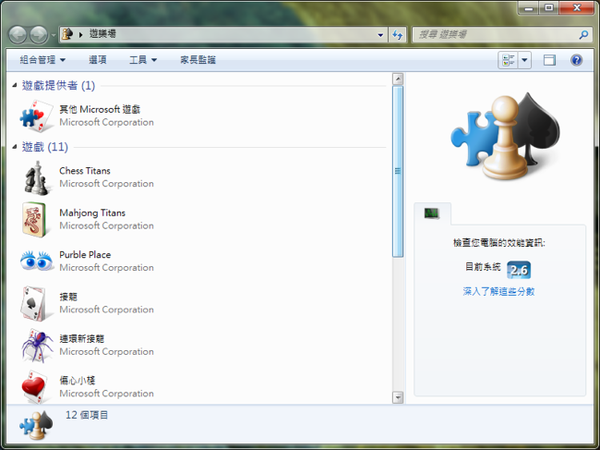Click the Forward navigation arrow

(39, 35)
